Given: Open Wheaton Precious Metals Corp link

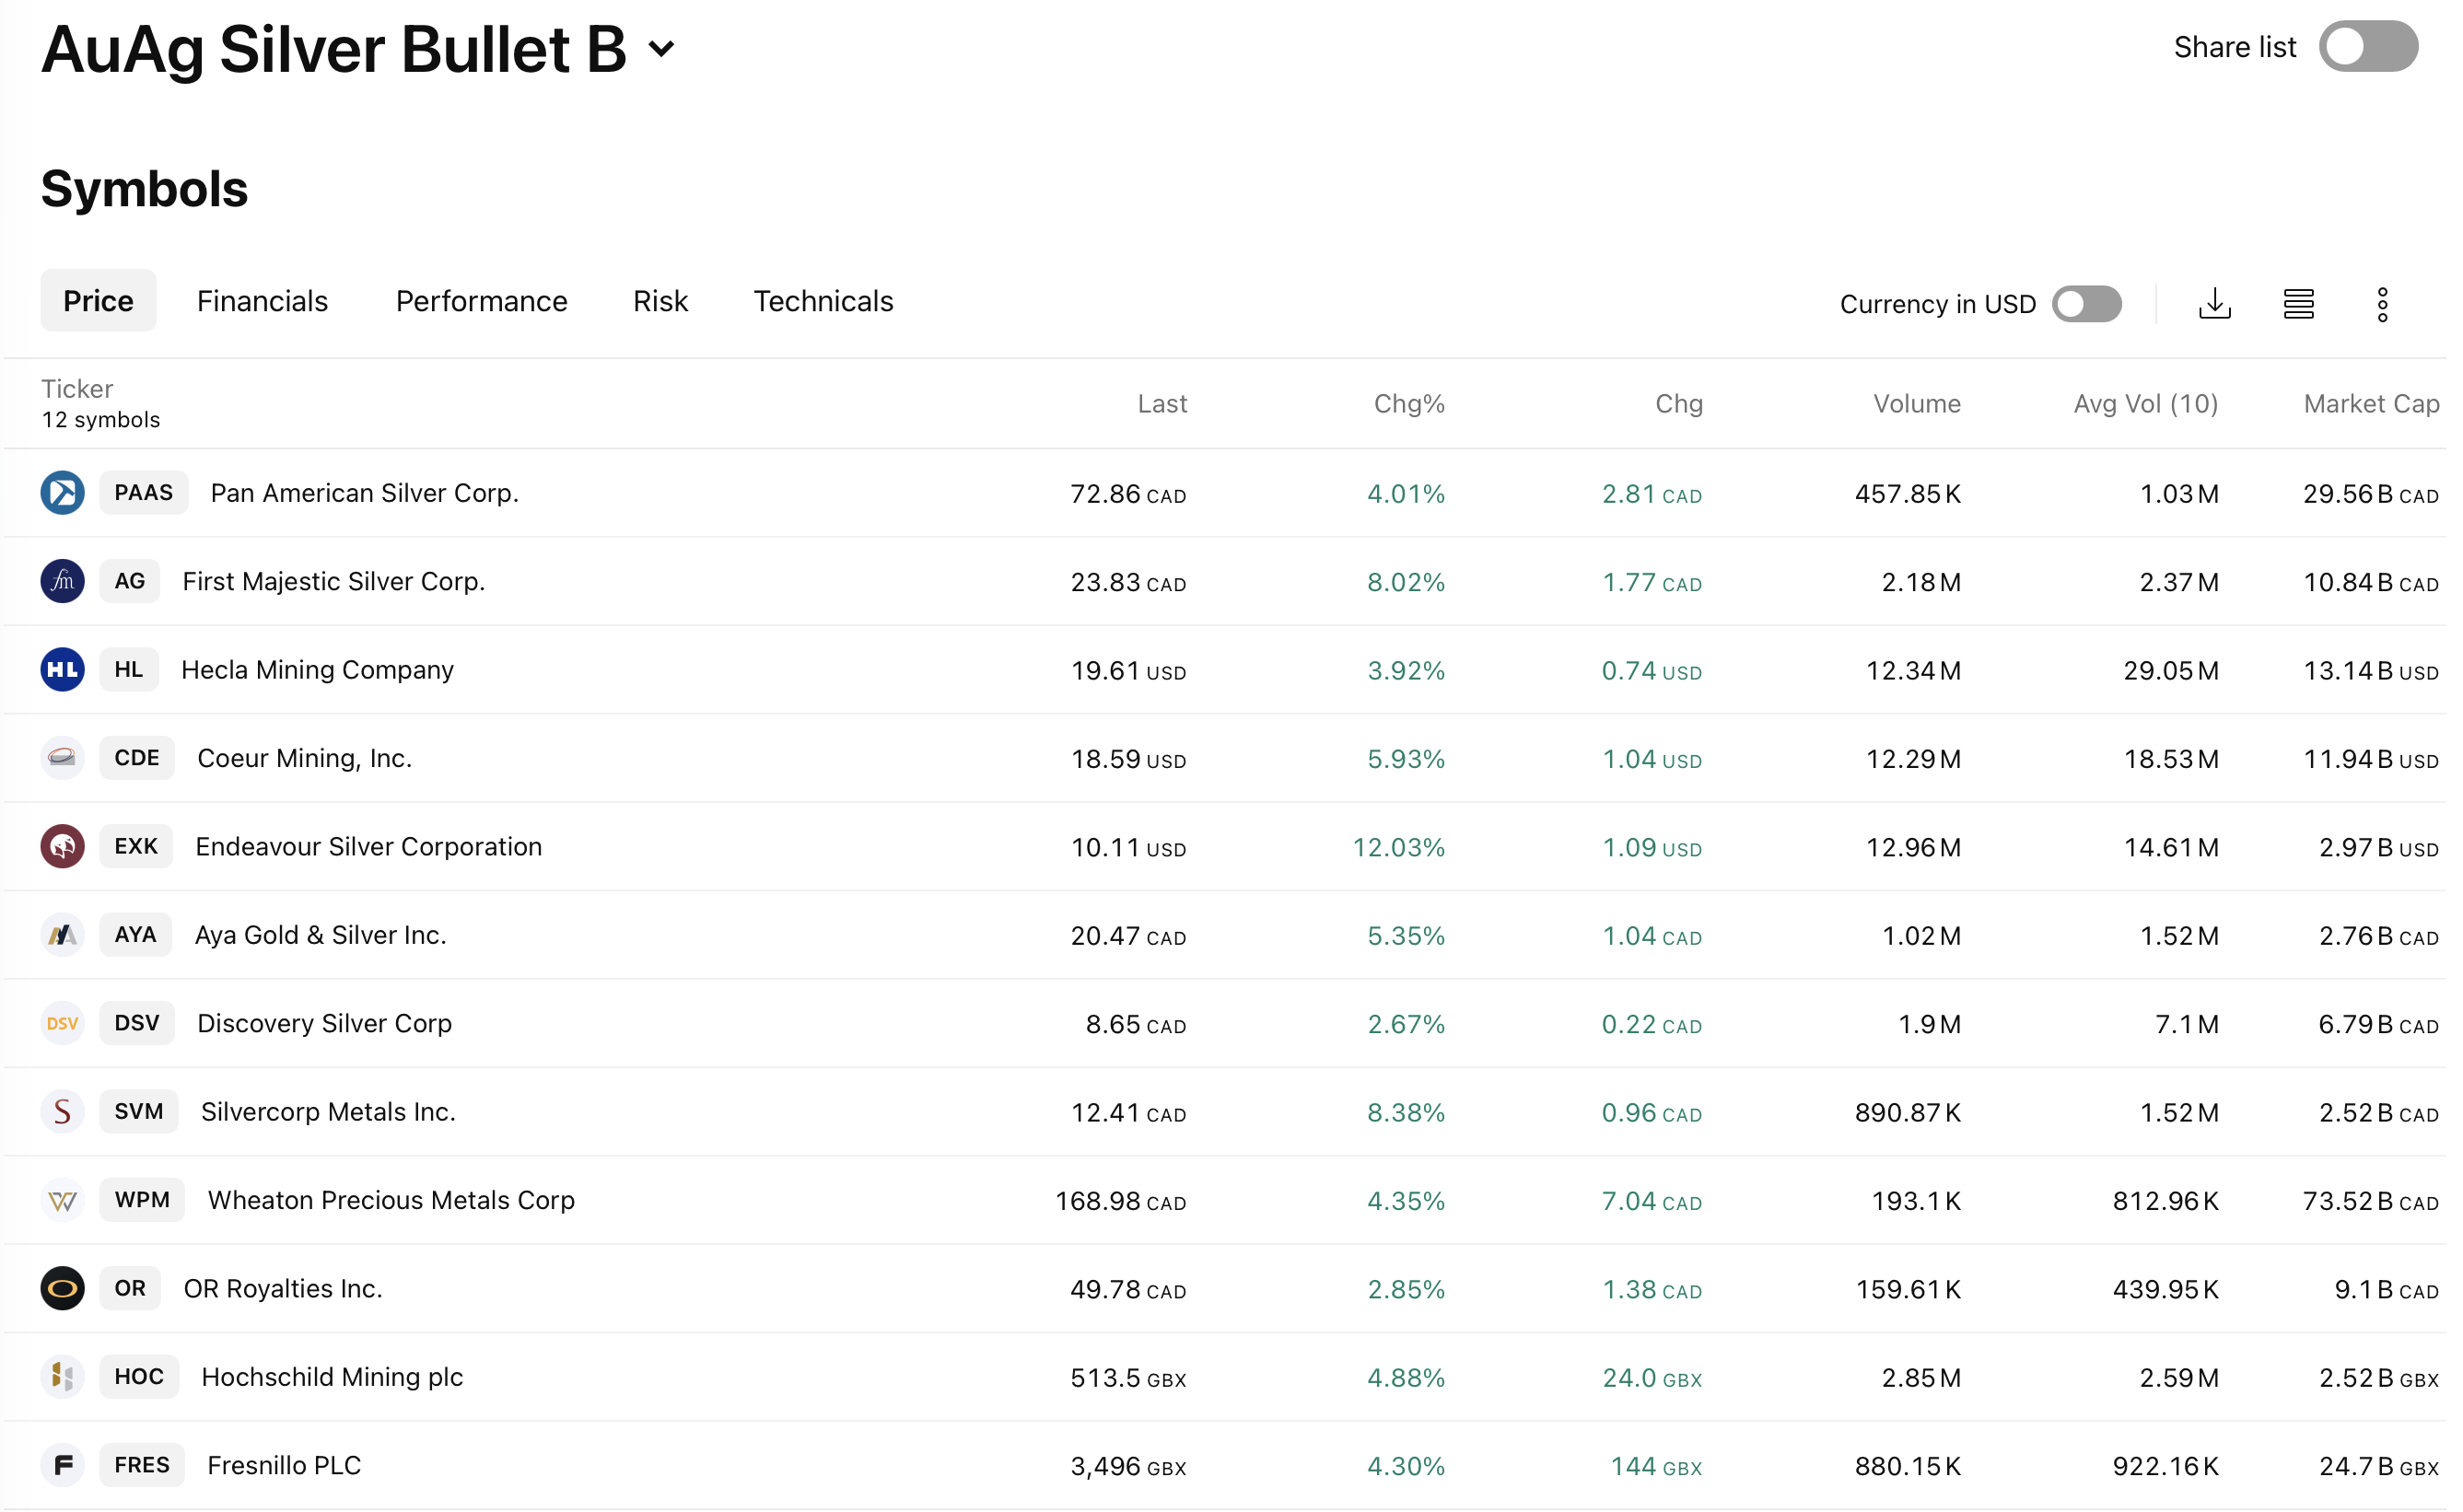Looking at the screenshot, I should (x=391, y=1200).
